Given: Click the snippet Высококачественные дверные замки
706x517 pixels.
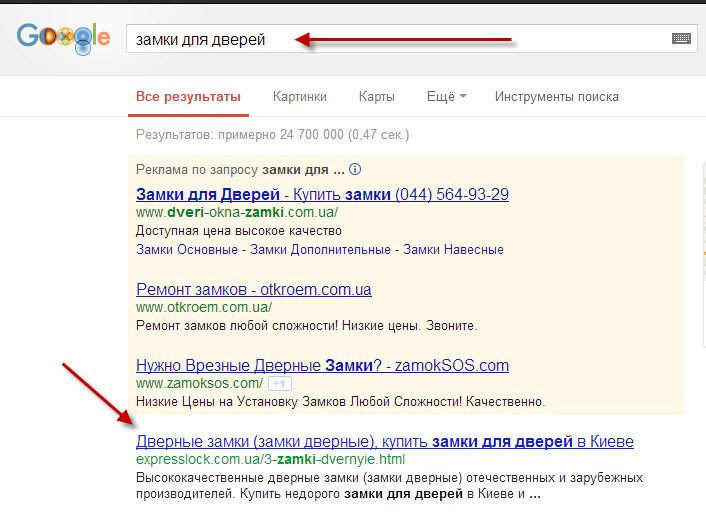Looking at the screenshot, I should tap(389, 485).
